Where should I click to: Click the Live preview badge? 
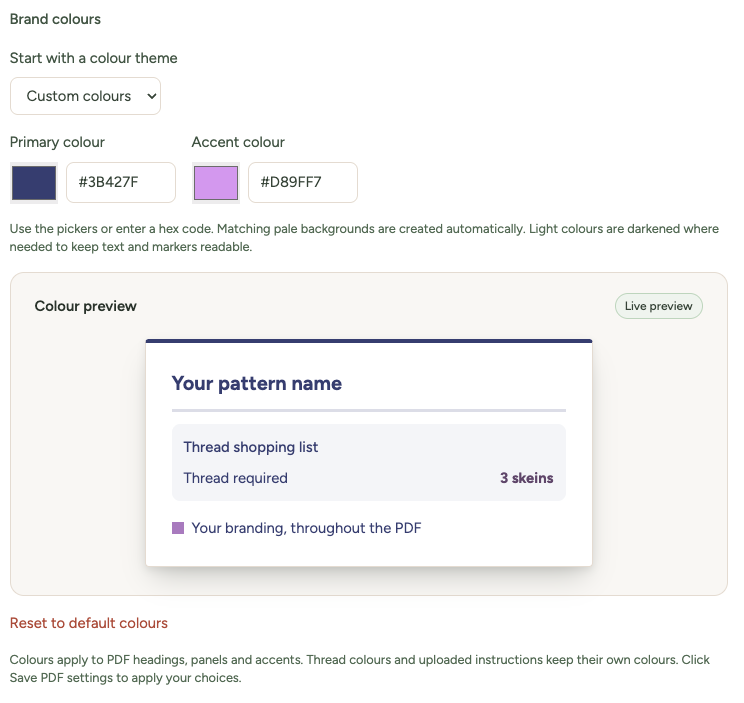(x=659, y=306)
